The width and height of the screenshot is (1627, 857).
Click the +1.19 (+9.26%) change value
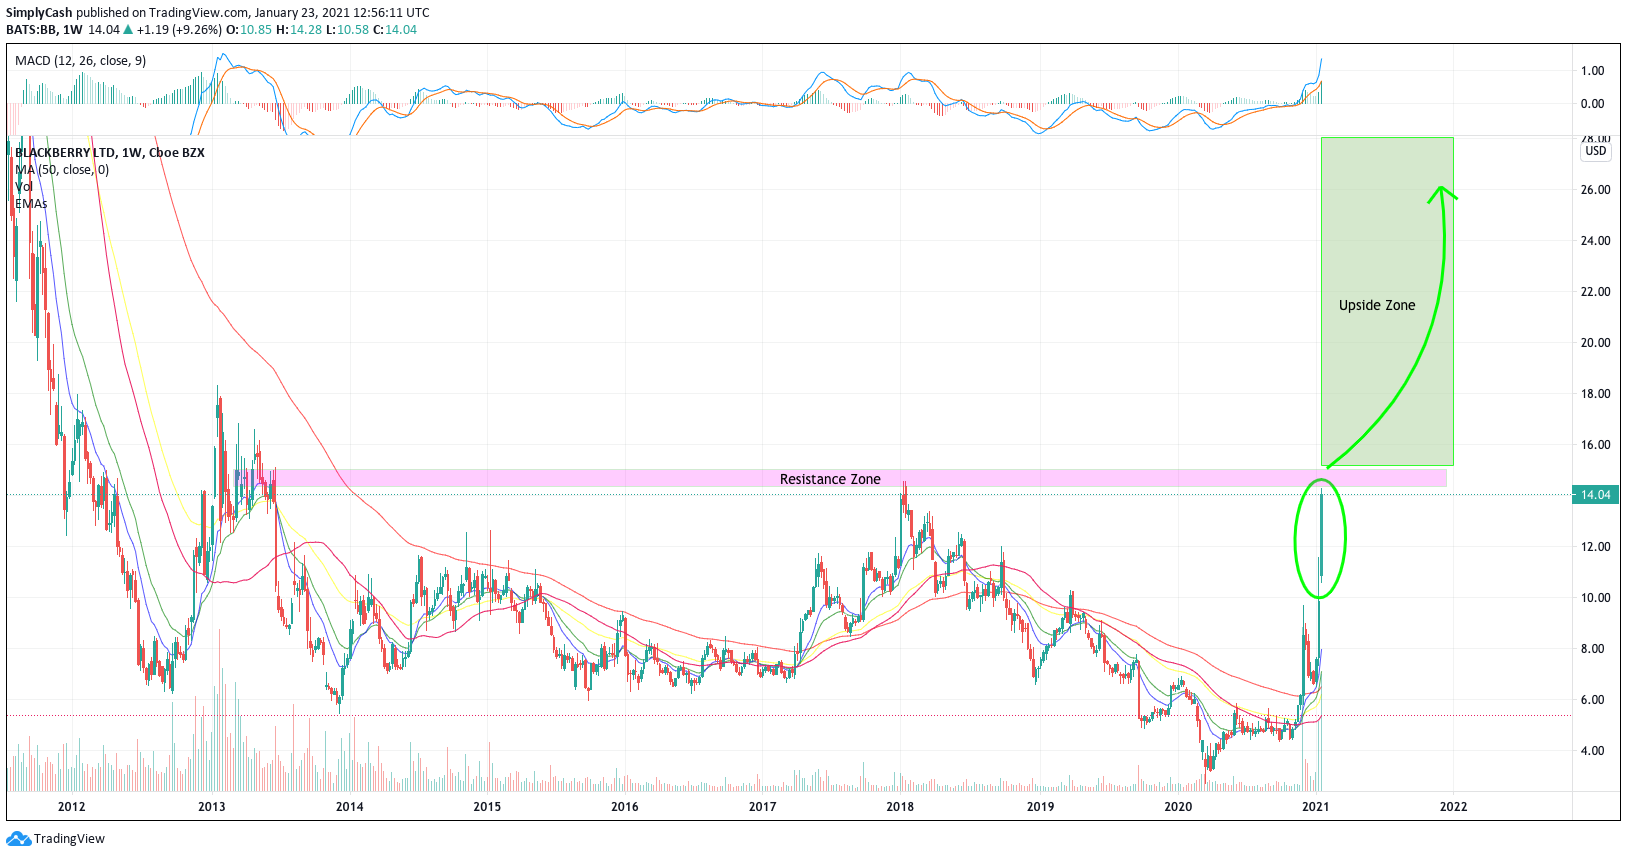179,30
